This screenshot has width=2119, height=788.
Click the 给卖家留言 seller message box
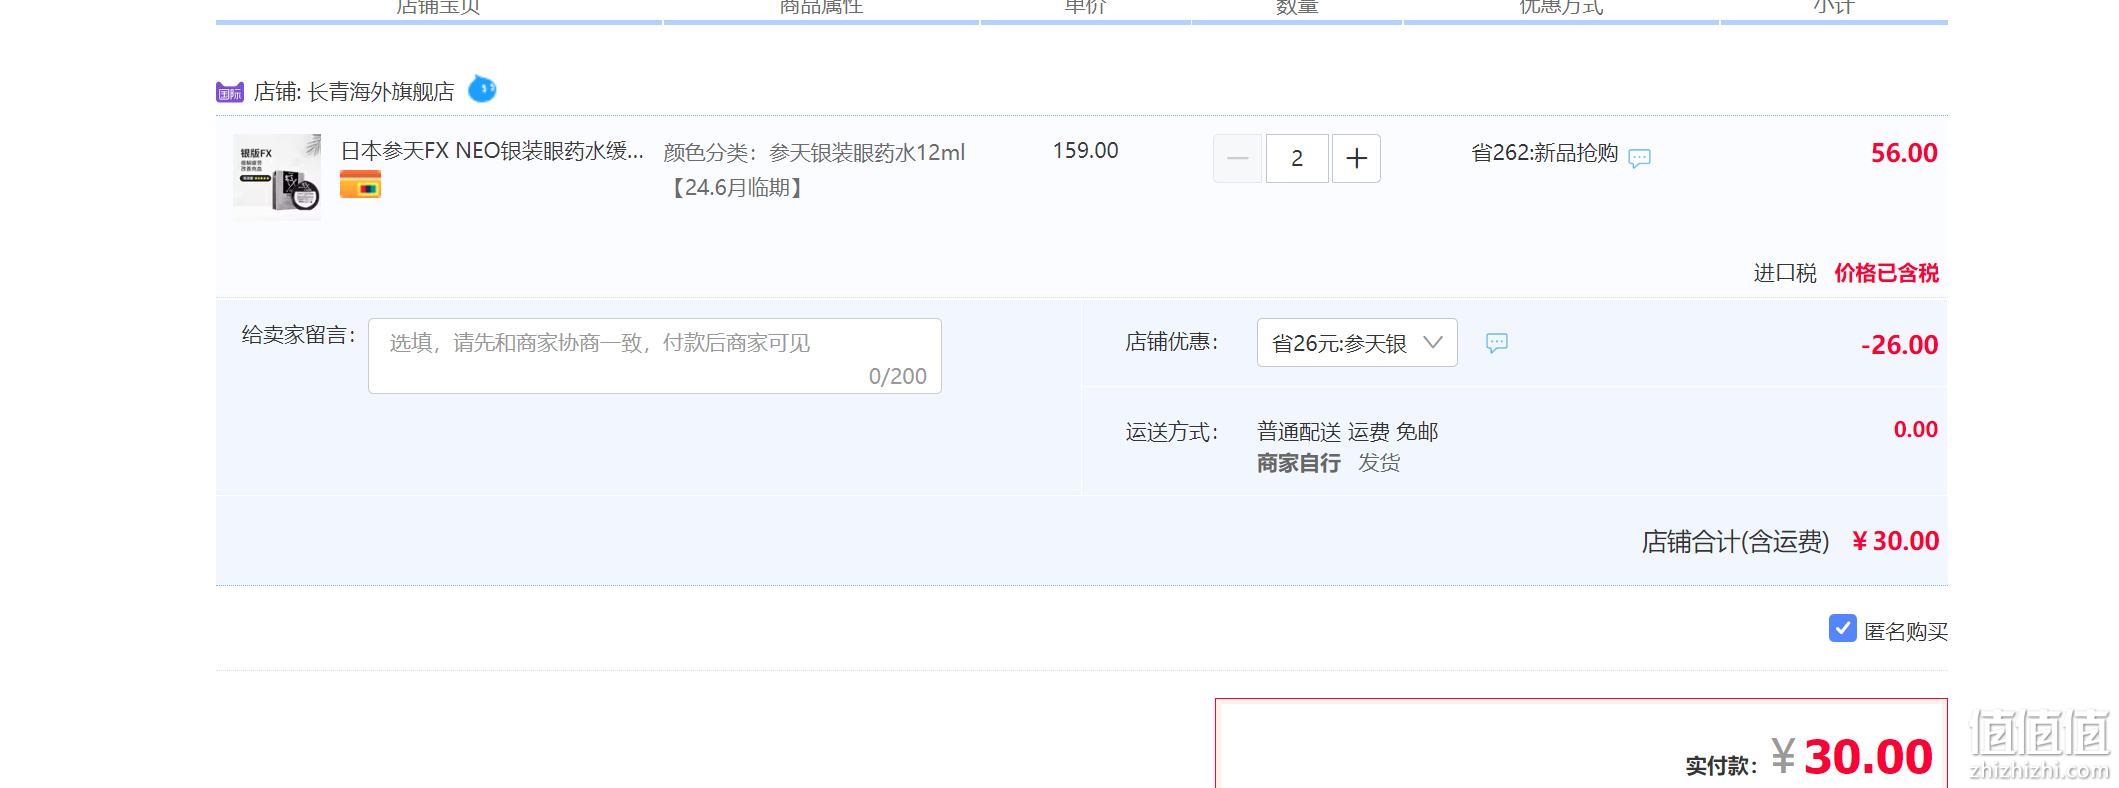point(655,356)
